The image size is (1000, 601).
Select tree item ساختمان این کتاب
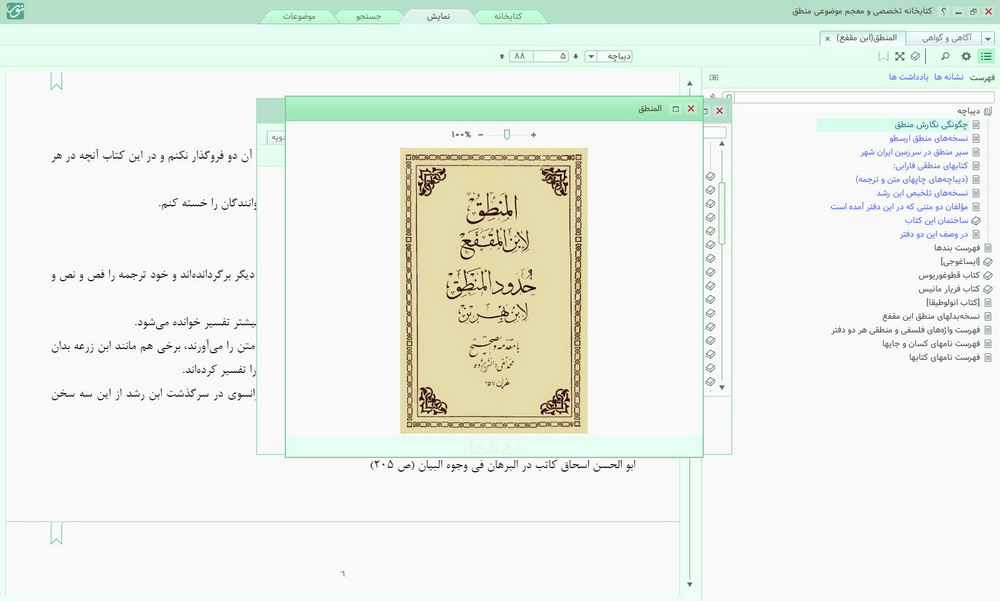[936, 221]
